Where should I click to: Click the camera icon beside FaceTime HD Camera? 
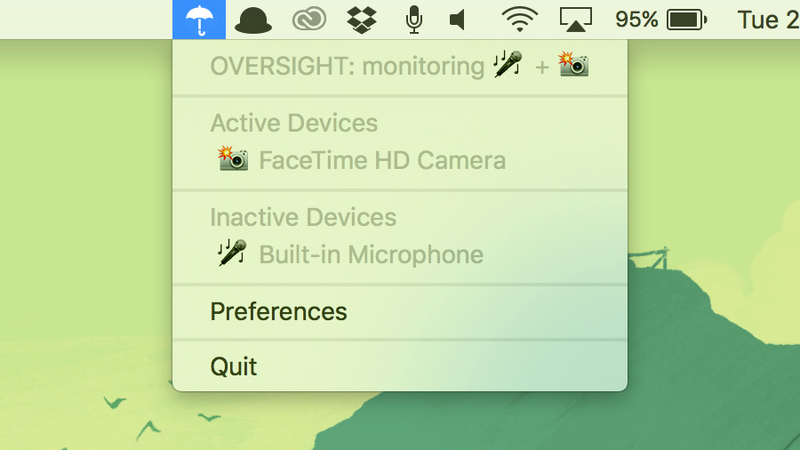pos(233,158)
